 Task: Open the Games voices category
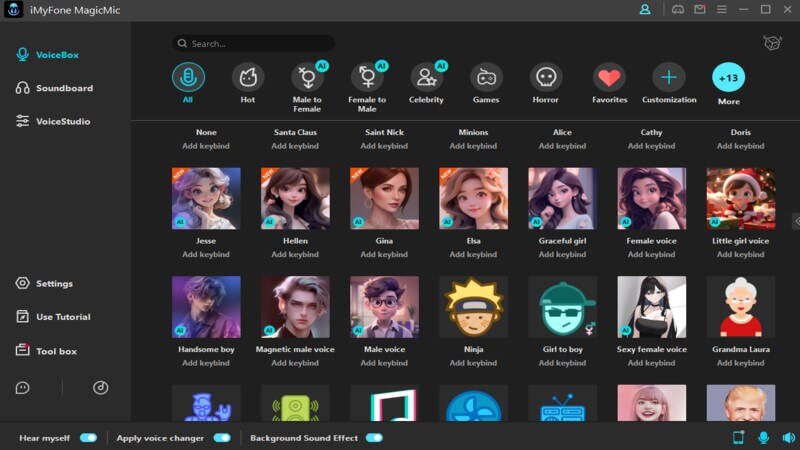tap(486, 77)
